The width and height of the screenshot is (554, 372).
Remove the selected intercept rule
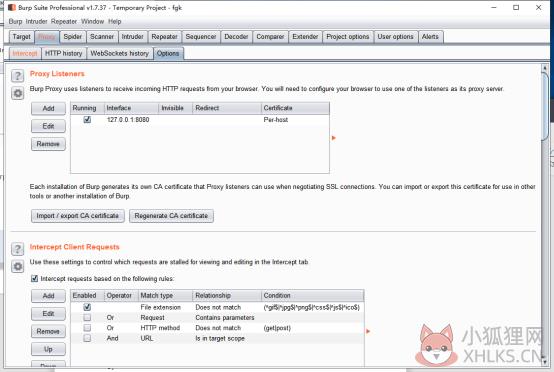(48, 331)
